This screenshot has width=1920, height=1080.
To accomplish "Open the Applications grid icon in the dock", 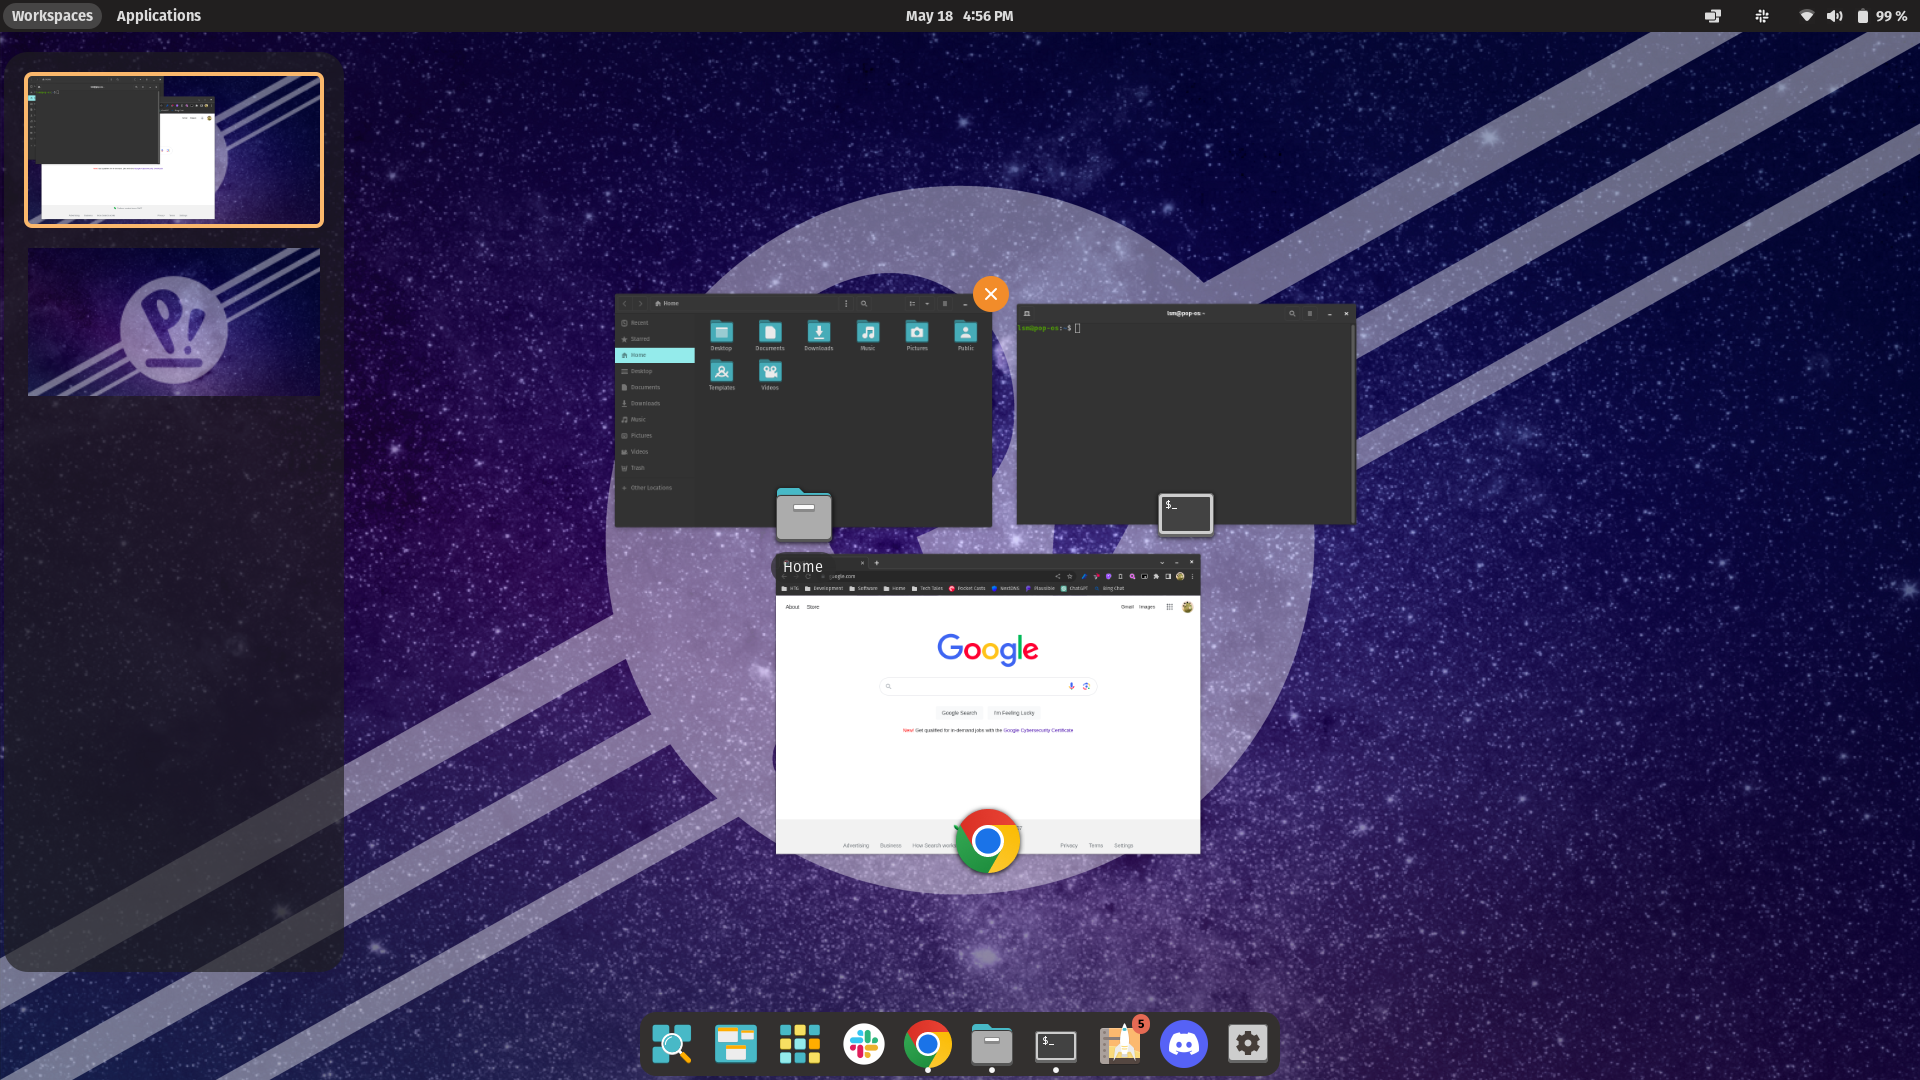I will [800, 1044].
